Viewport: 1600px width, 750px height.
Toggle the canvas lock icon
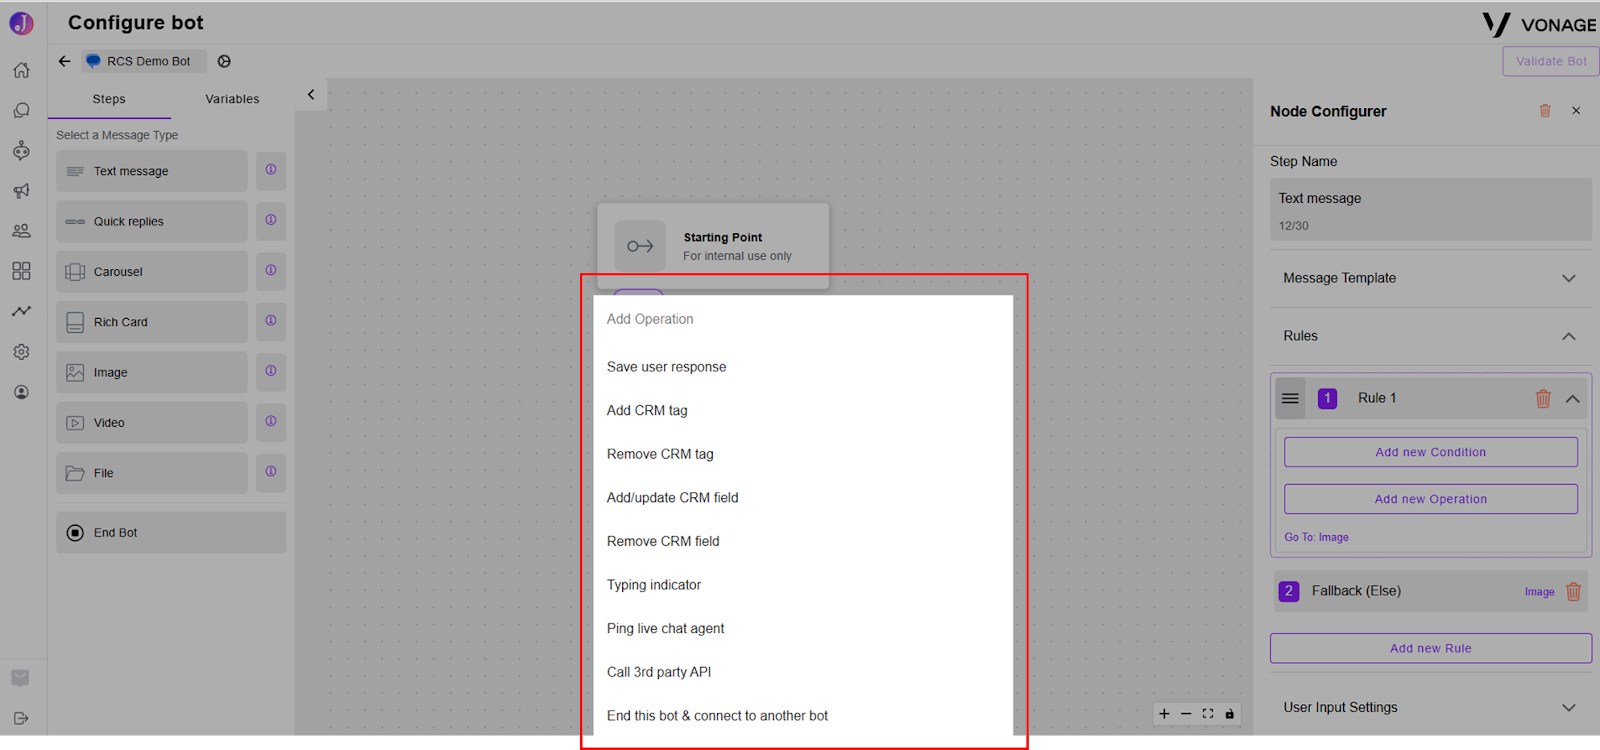(x=1230, y=714)
